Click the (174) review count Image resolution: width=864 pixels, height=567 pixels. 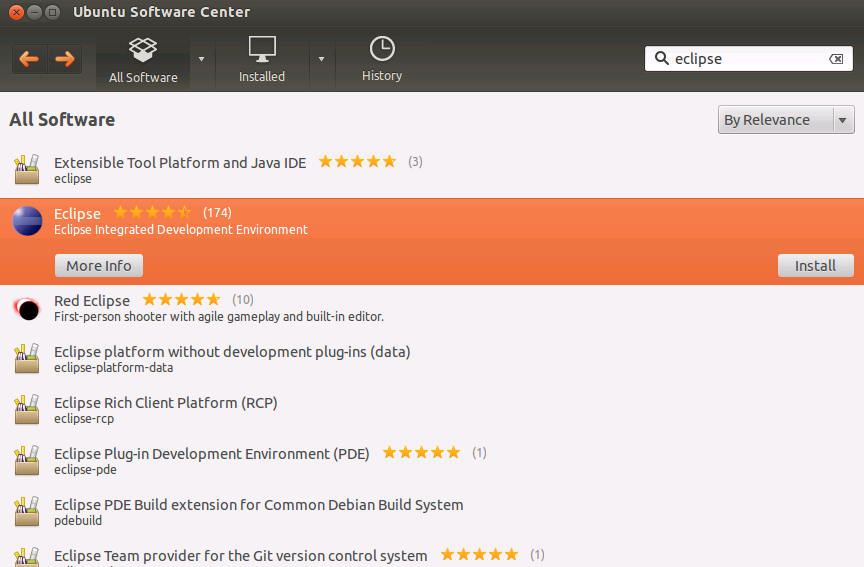[217, 213]
